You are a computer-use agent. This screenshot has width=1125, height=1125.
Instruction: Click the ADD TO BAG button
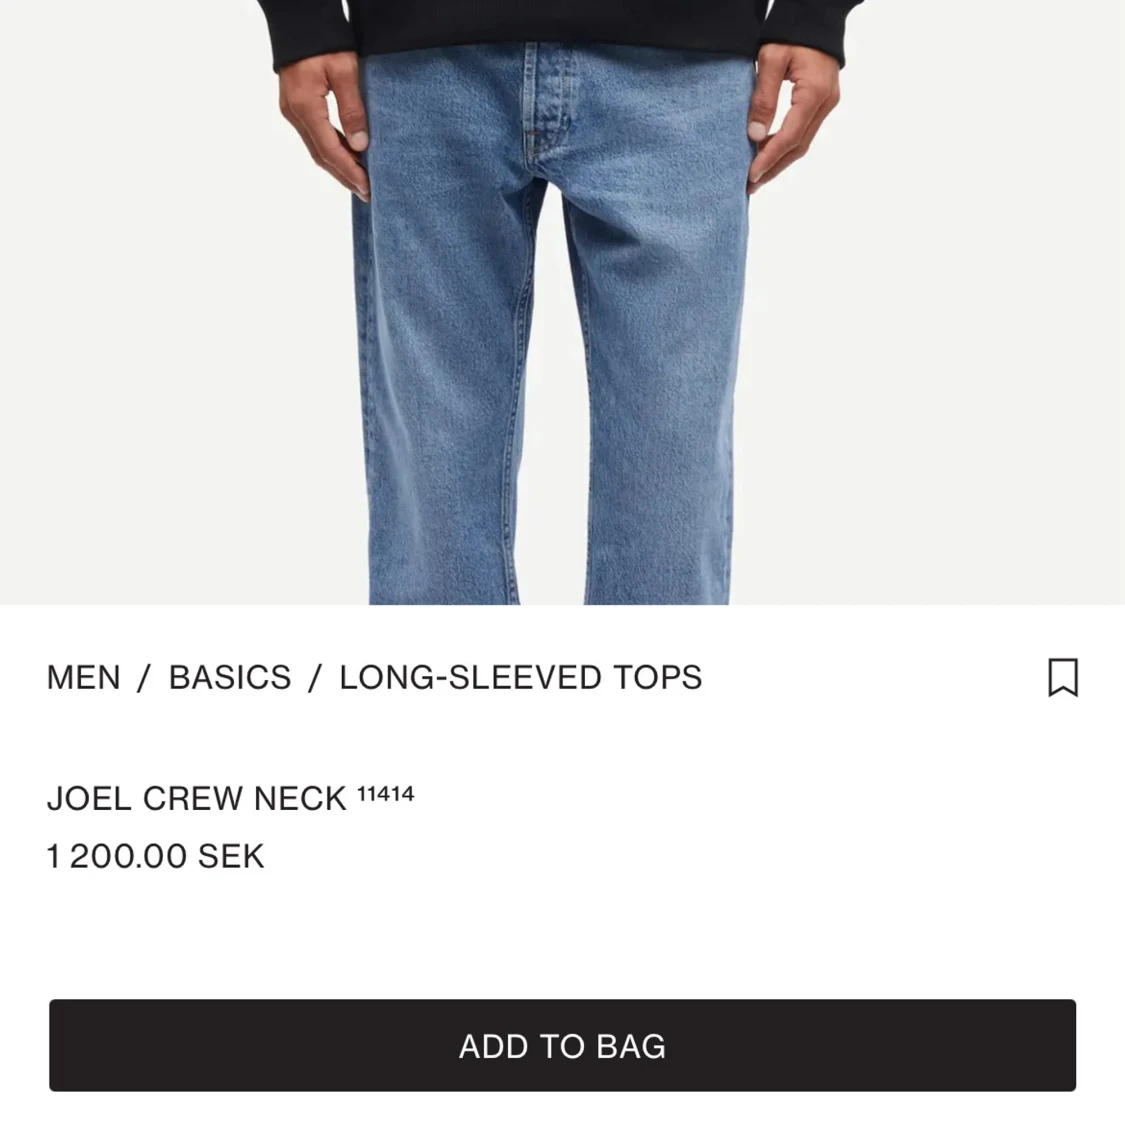562,1045
